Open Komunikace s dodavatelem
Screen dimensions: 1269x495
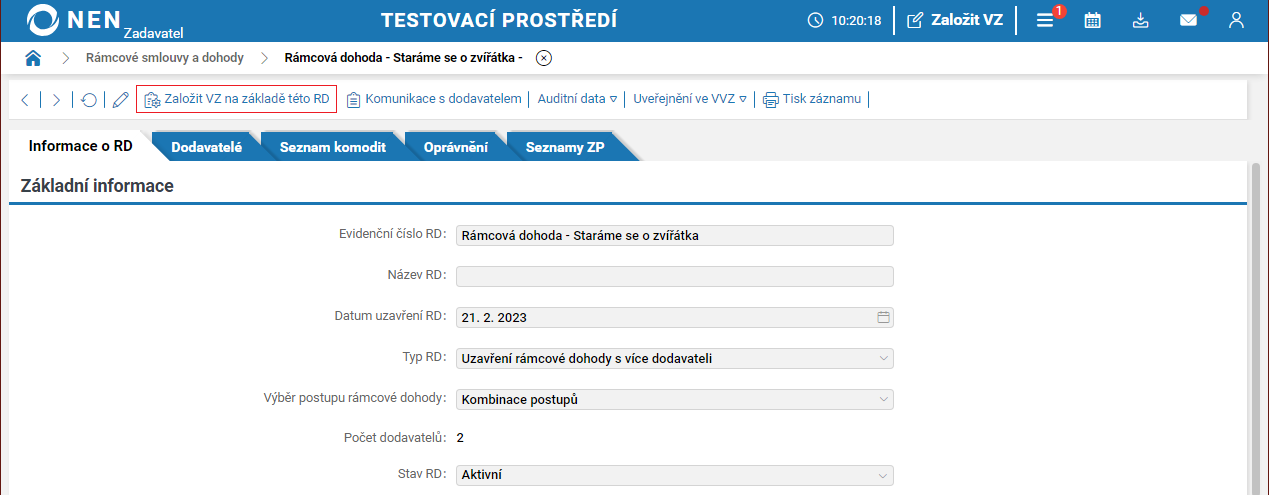pos(434,99)
